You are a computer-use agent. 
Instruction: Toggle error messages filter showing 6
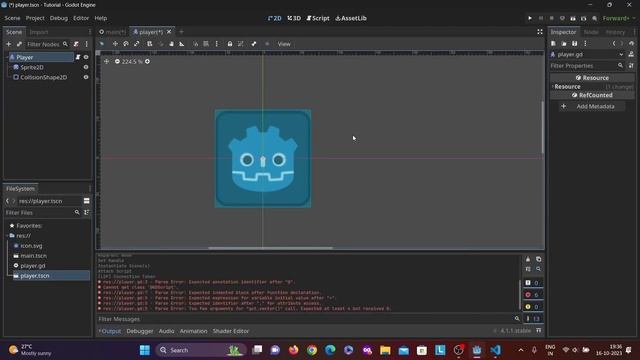click(x=533, y=295)
